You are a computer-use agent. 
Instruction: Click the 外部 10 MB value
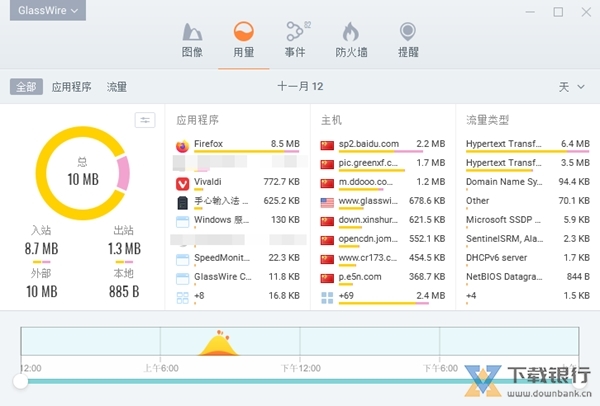[41, 292]
